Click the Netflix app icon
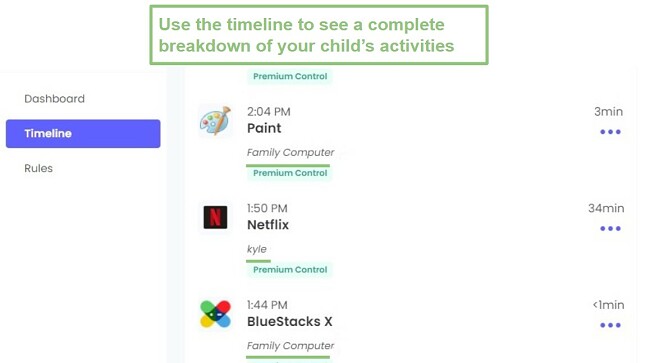This screenshot has width=650, height=363. pyautogui.click(x=215, y=217)
